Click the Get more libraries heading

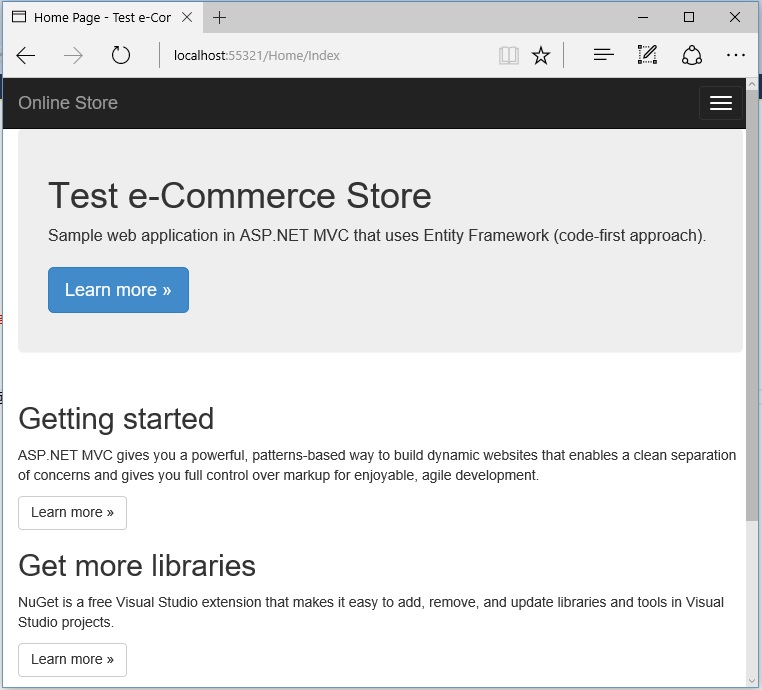[137, 566]
